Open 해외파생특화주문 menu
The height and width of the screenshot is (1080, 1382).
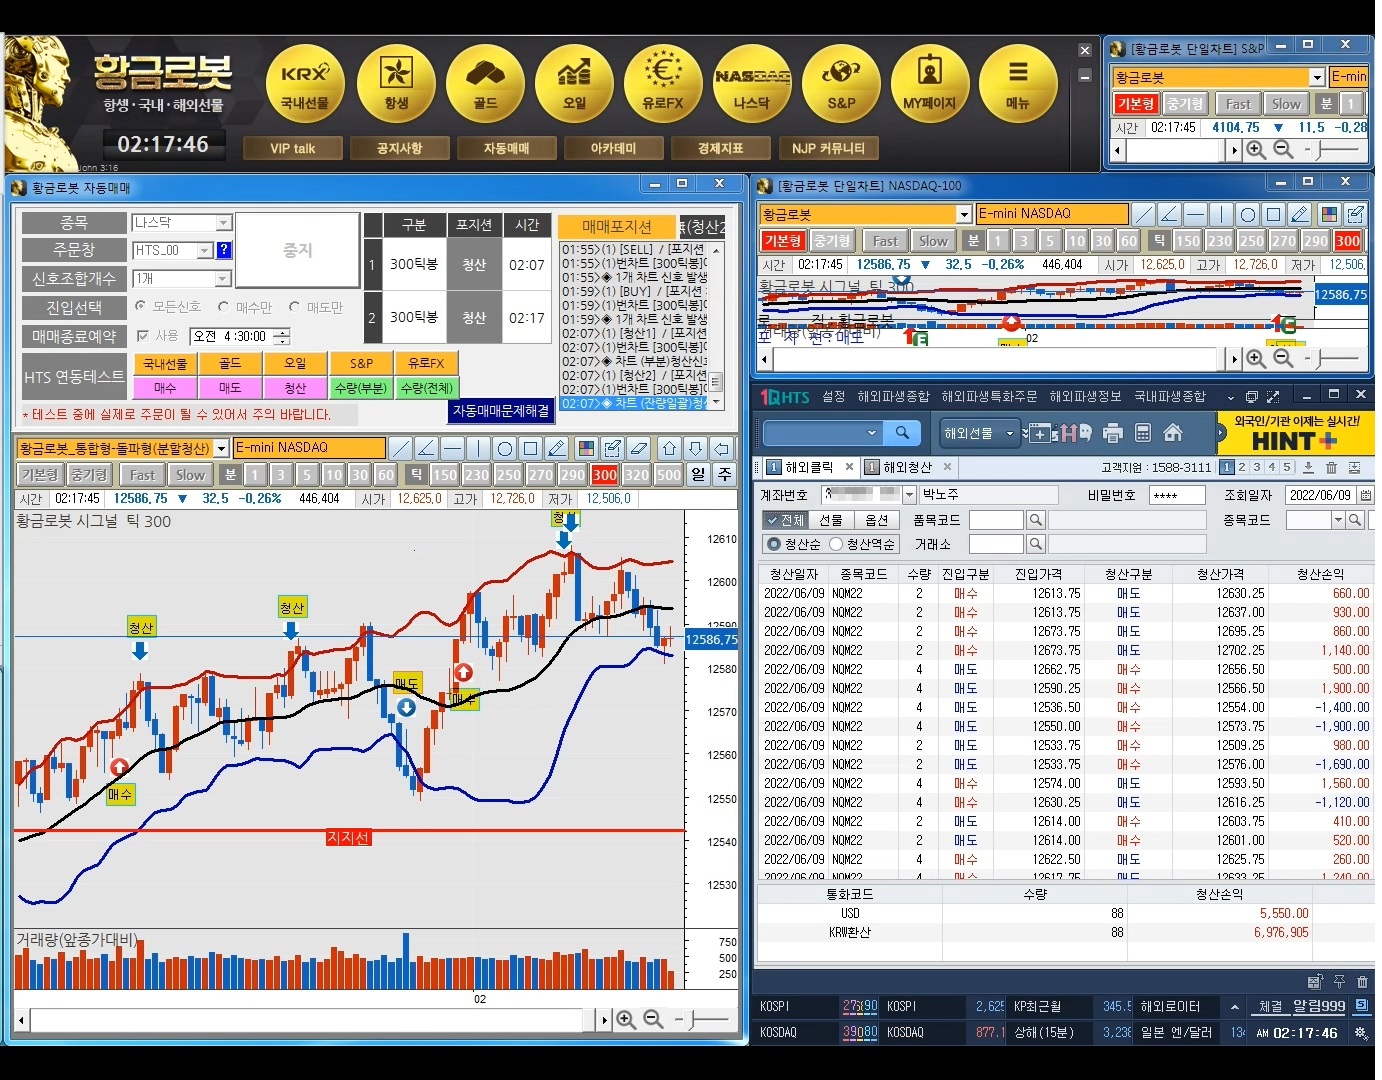pyautogui.click(x=989, y=396)
